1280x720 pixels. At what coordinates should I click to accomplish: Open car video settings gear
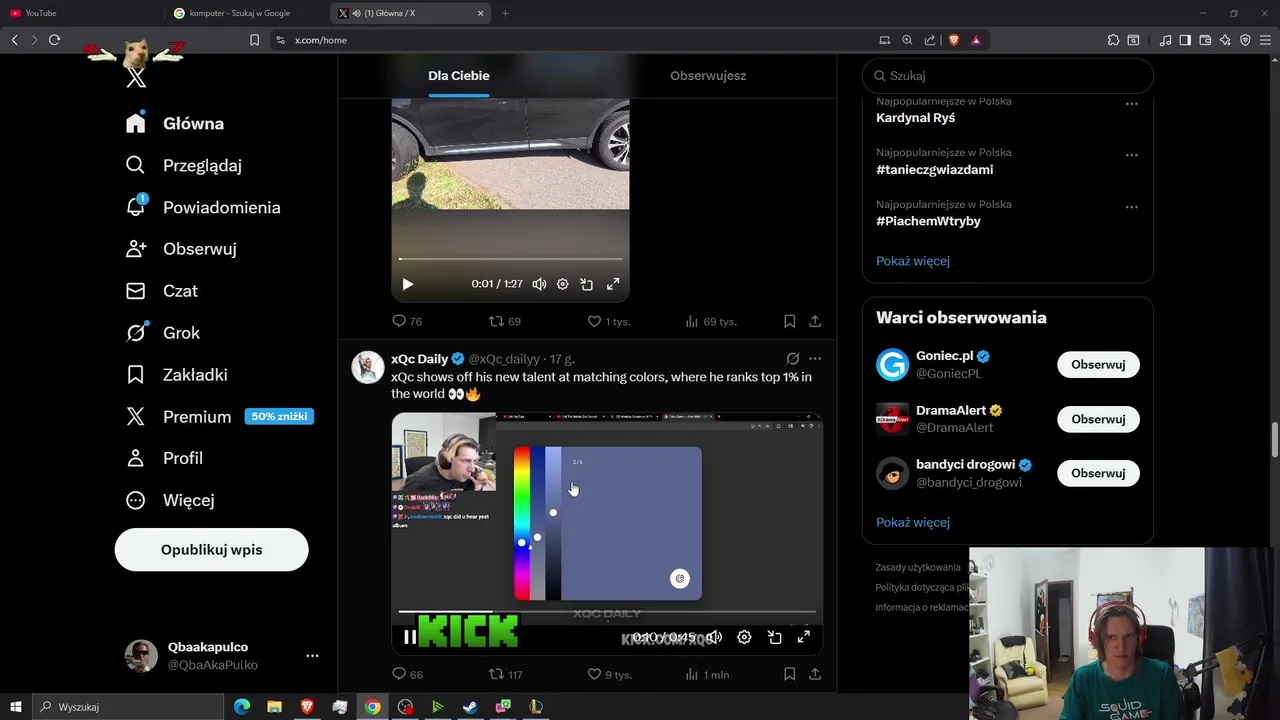pos(562,284)
